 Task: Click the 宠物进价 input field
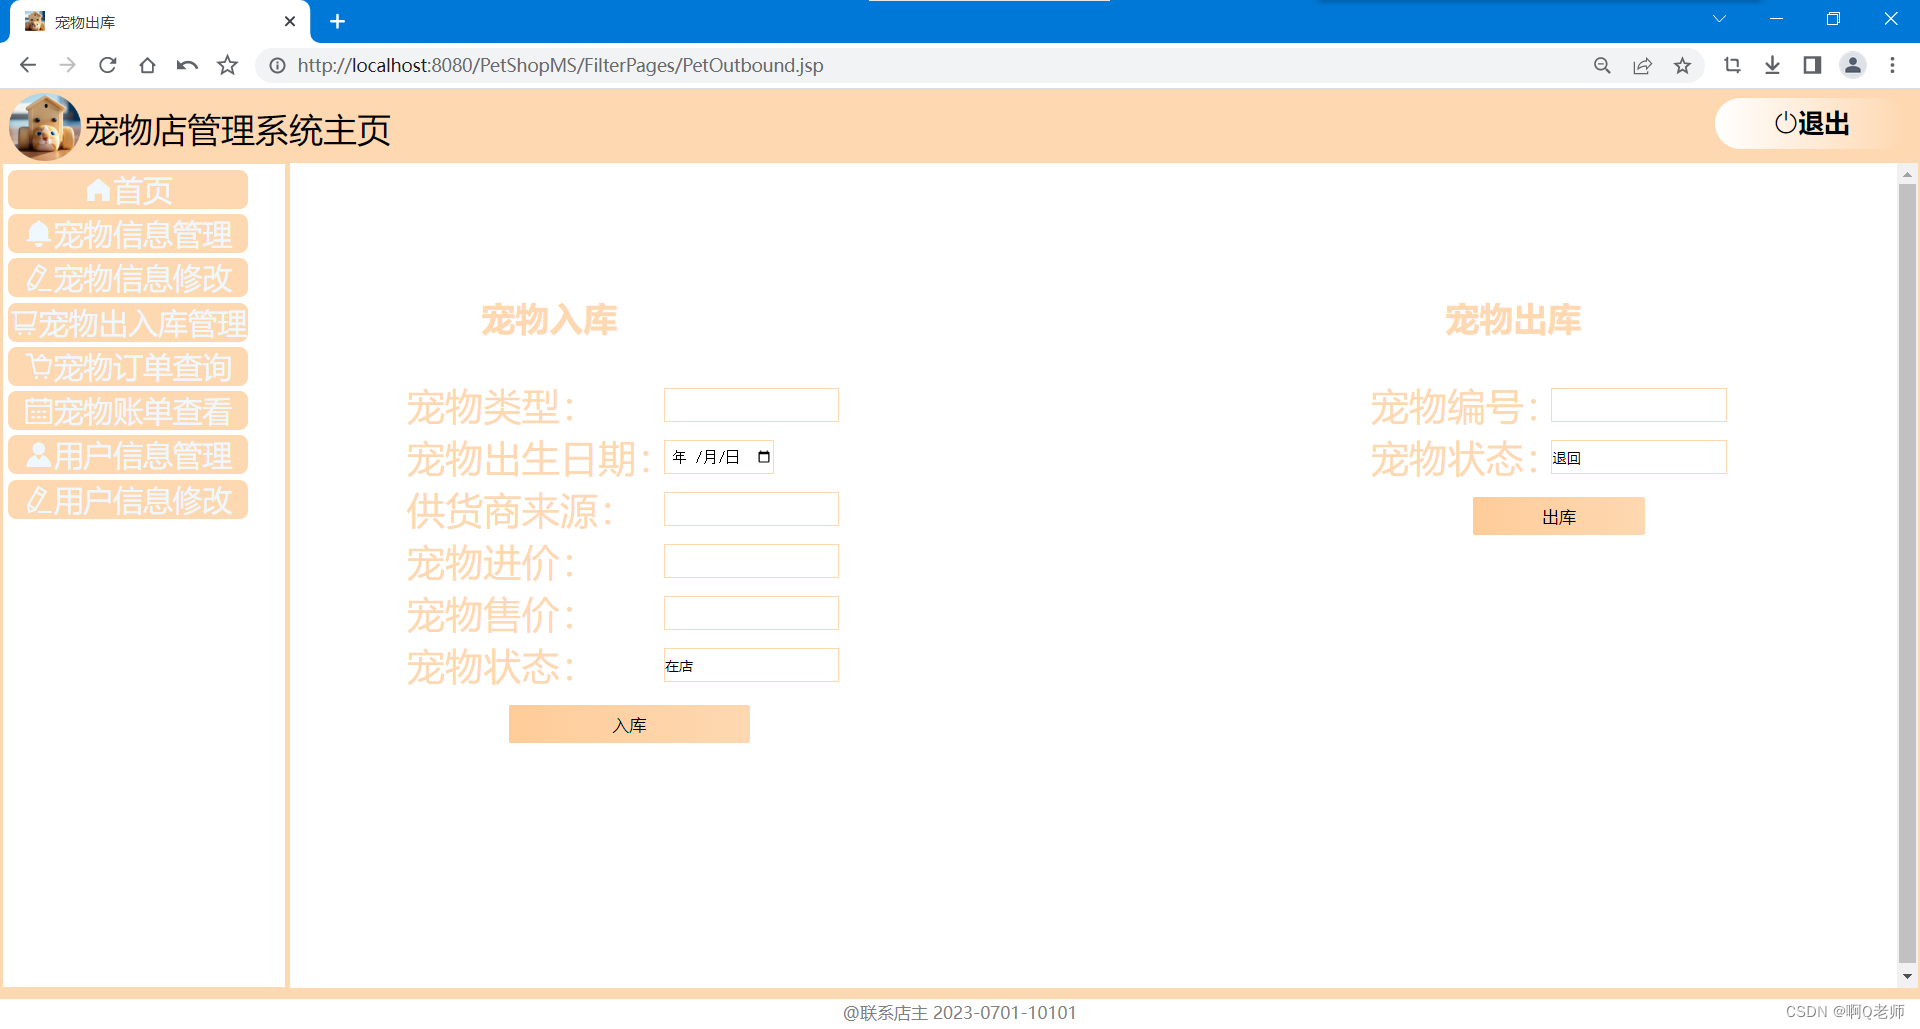(751, 561)
